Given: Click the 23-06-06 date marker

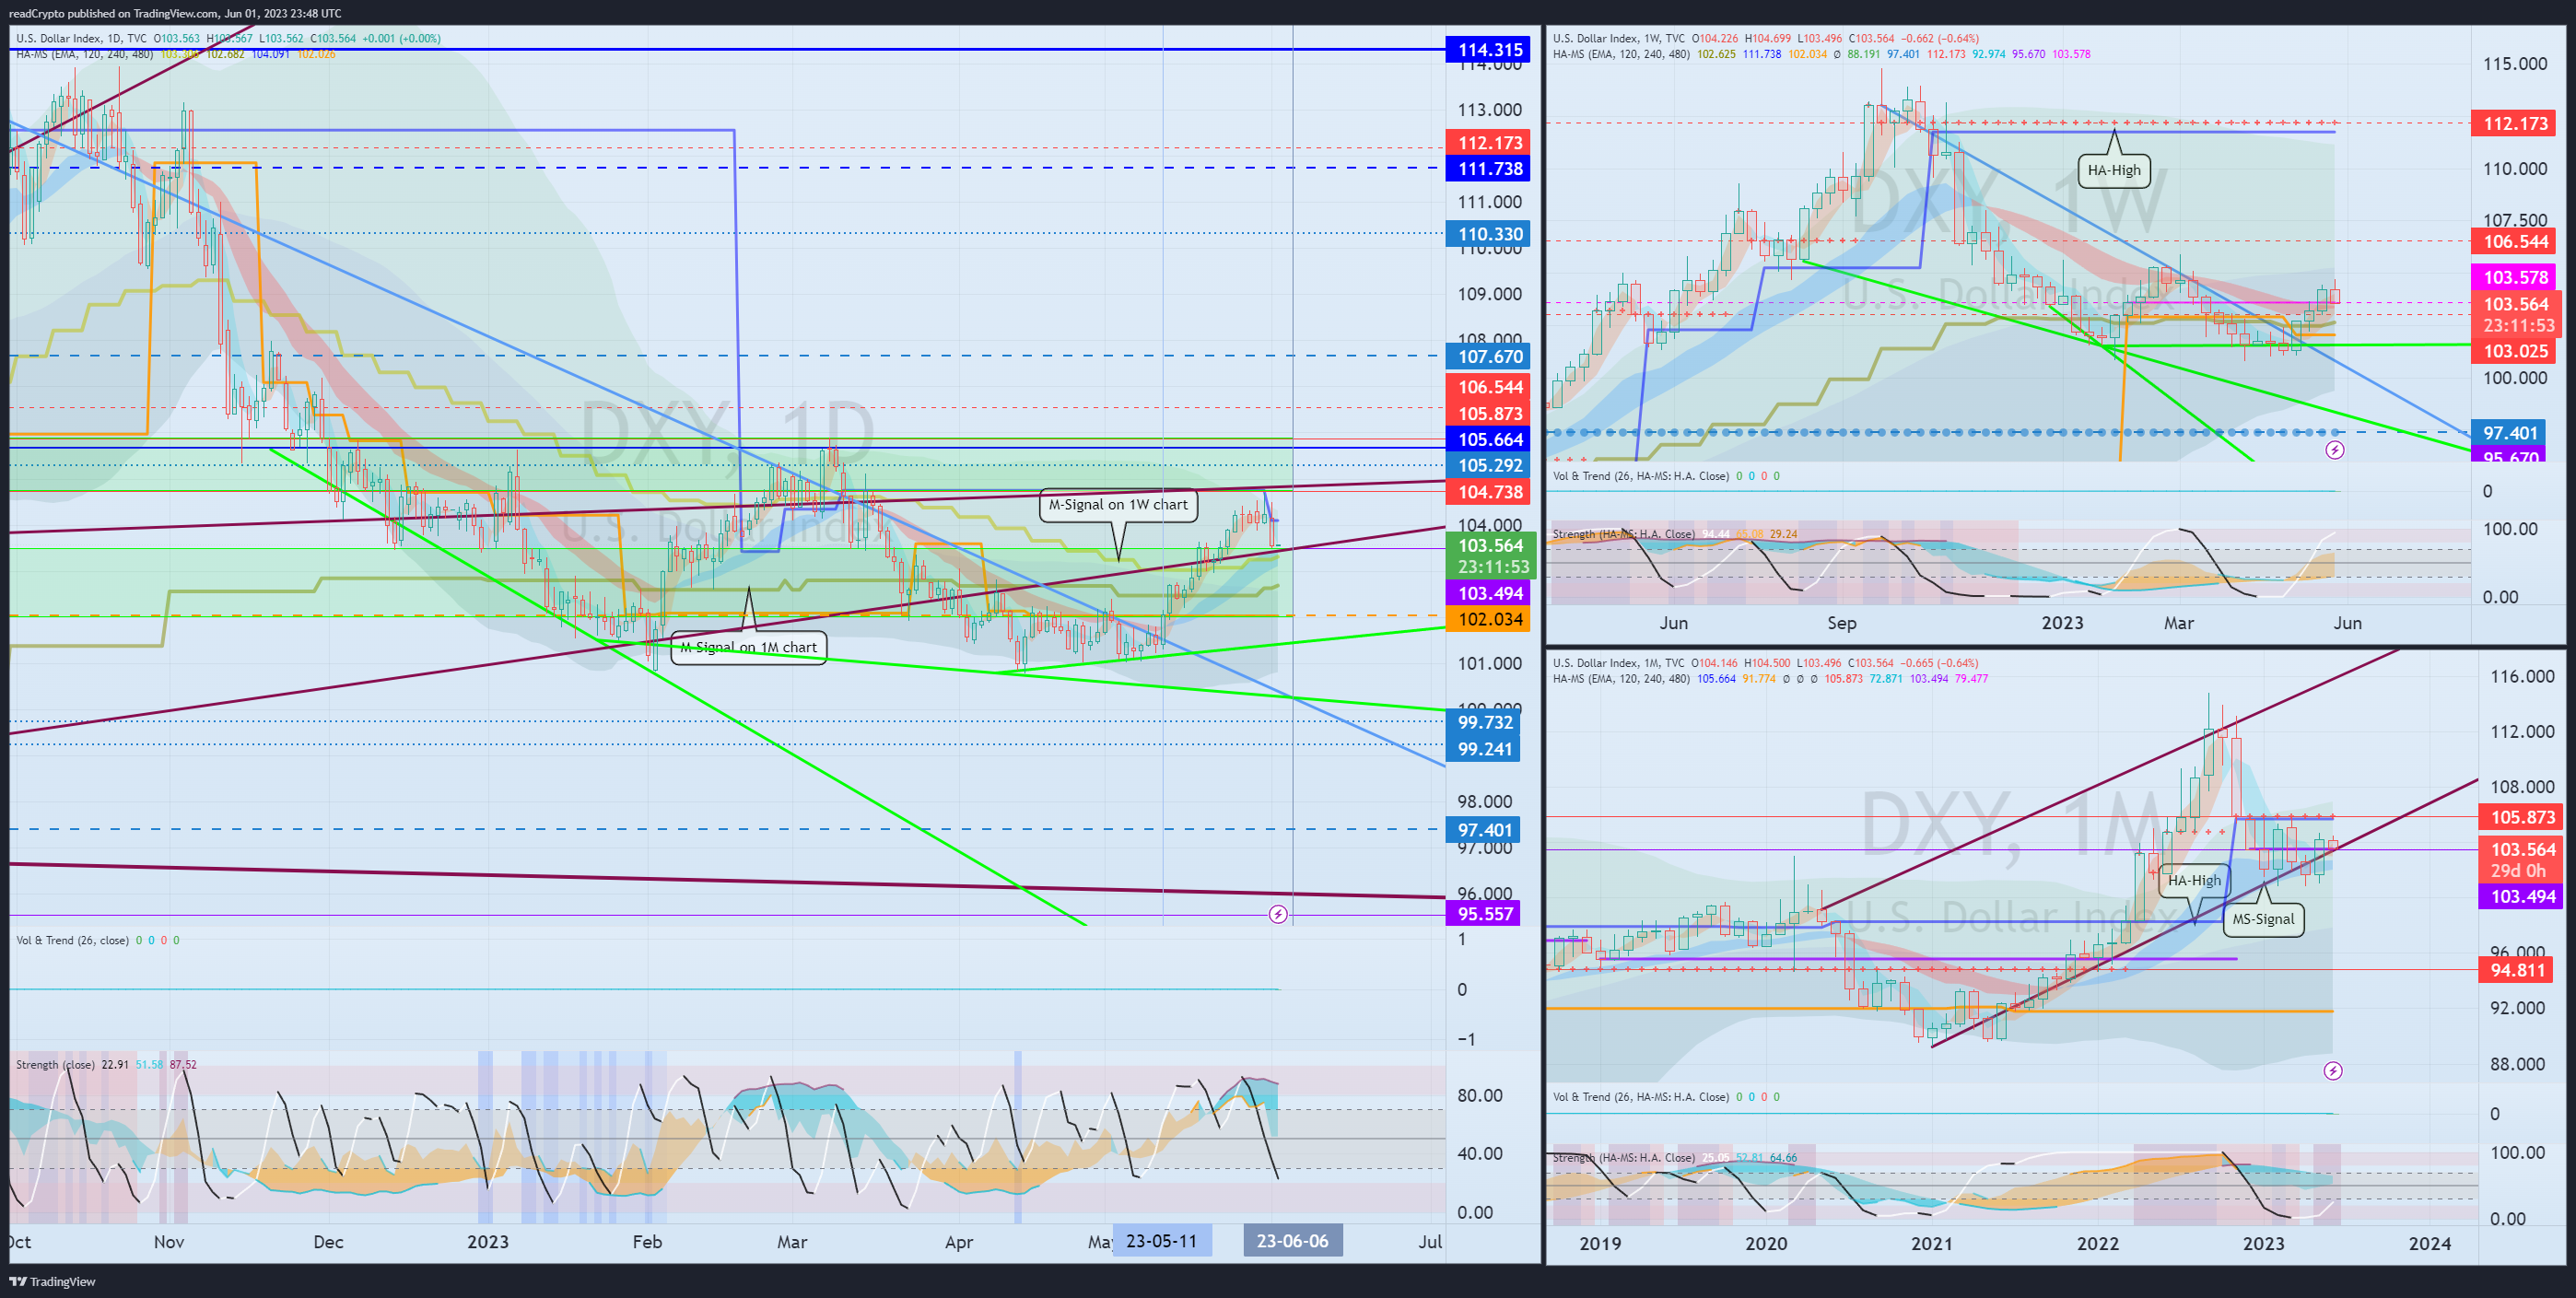Looking at the screenshot, I should click(1292, 1241).
